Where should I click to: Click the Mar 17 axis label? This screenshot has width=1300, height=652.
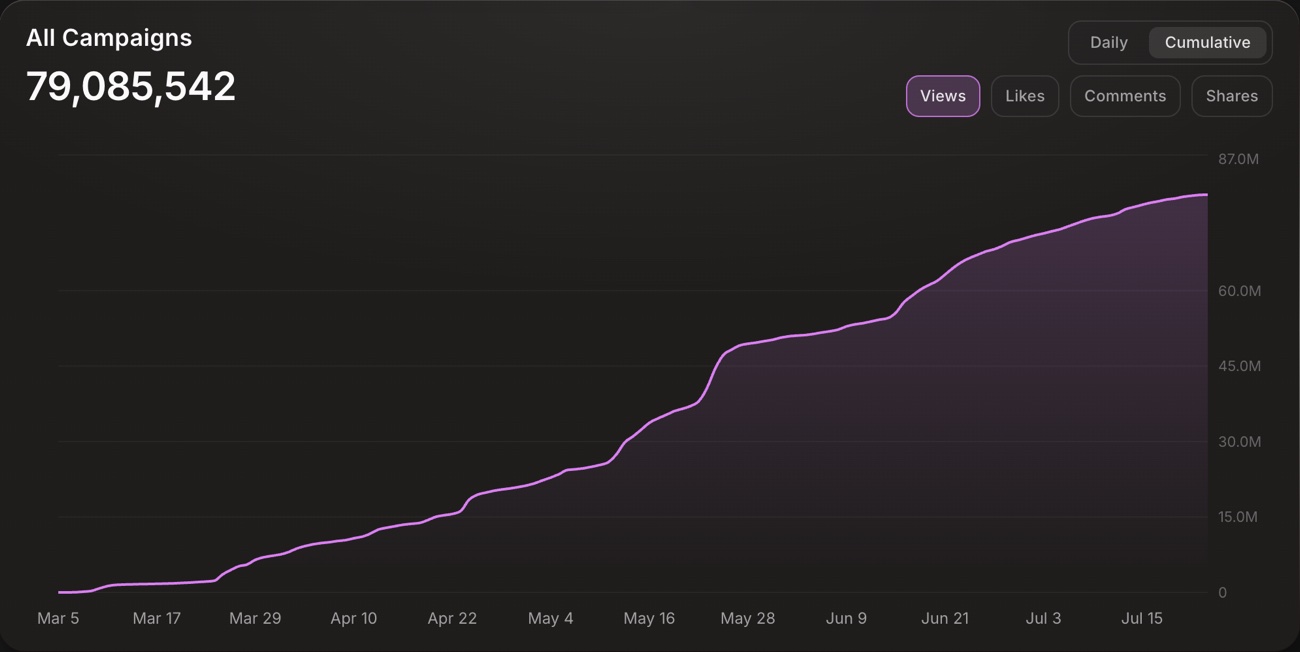157,619
